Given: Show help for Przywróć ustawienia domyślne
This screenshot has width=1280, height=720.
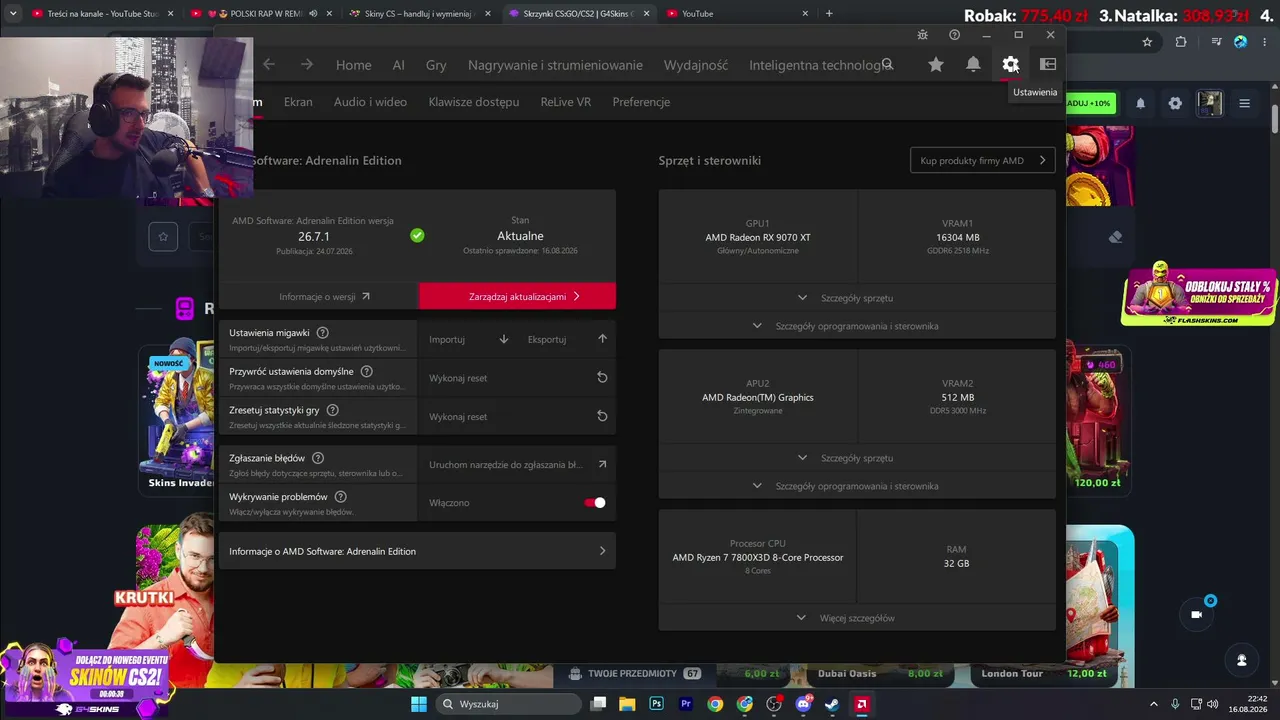Looking at the screenshot, I should [x=367, y=371].
